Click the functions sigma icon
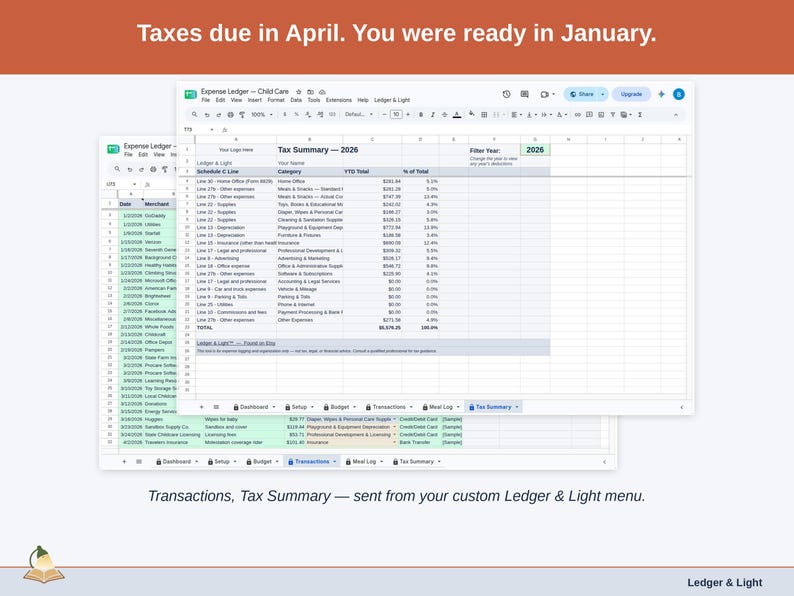Image resolution: width=794 pixels, height=596 pixels. pos(640,115)
